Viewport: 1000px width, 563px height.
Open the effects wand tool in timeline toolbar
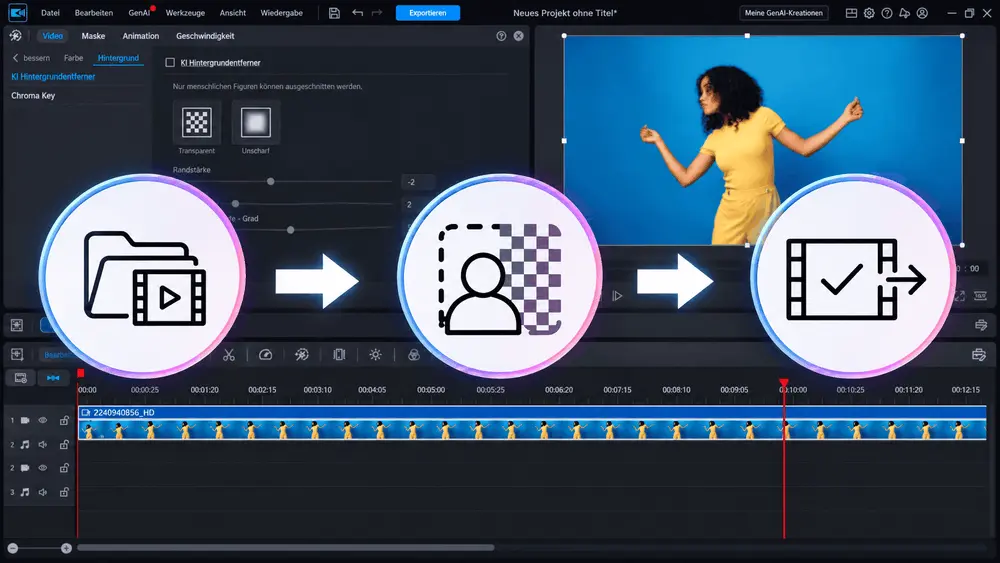coord(302,355)
